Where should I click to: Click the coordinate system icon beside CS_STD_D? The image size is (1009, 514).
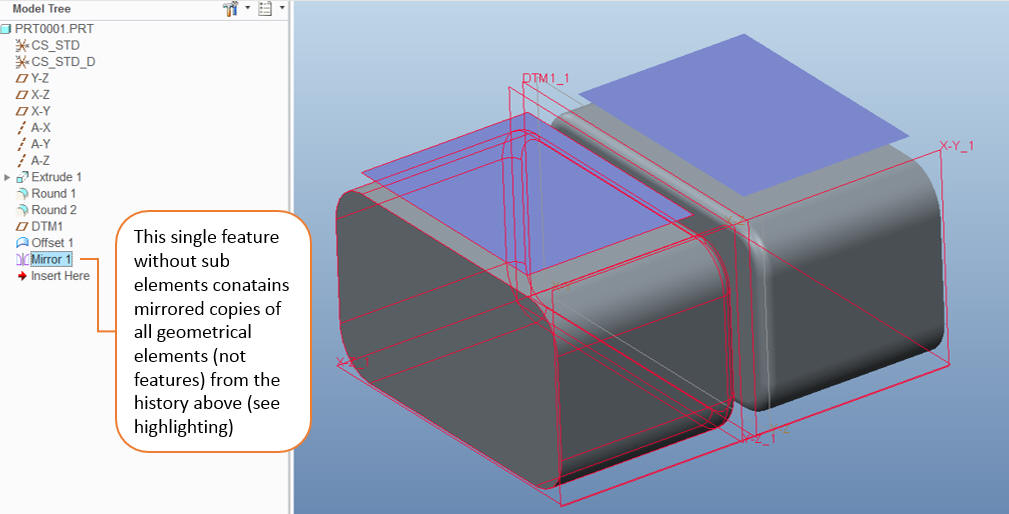click(22, 62)
